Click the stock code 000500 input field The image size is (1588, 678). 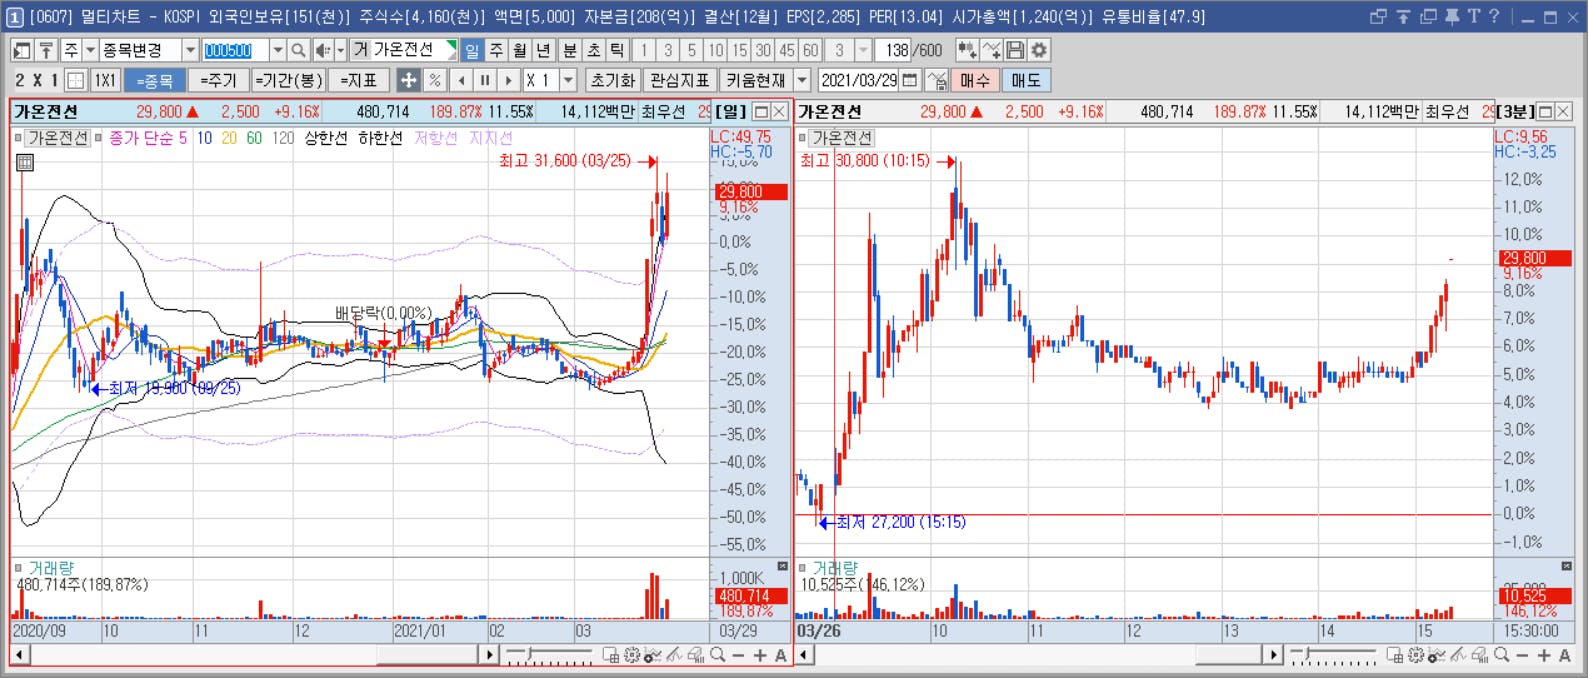coord(235,50)
